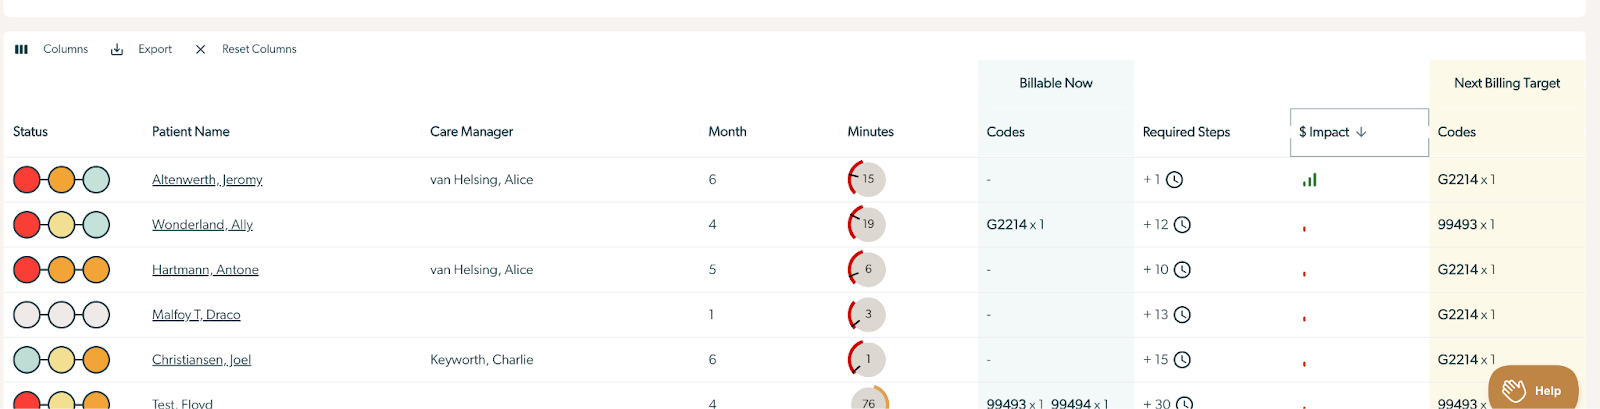
Task: Click the $ Impact sort arrow
Action: click(x=1361, y=132)
